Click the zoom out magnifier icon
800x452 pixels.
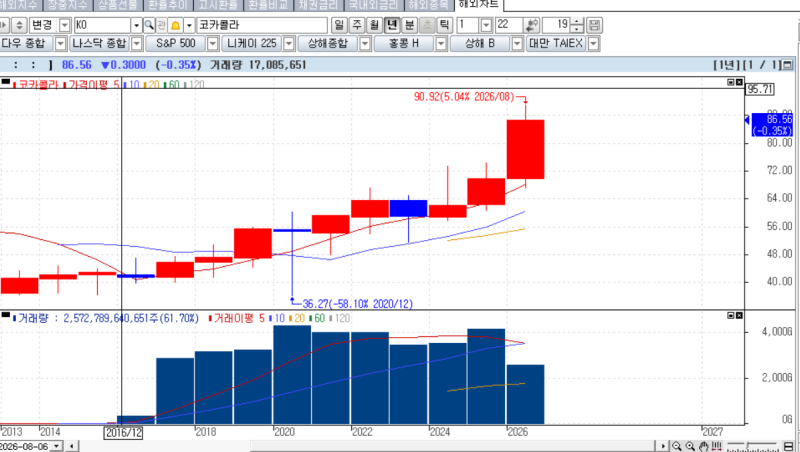pyautogui.click(x=677, y=446)
